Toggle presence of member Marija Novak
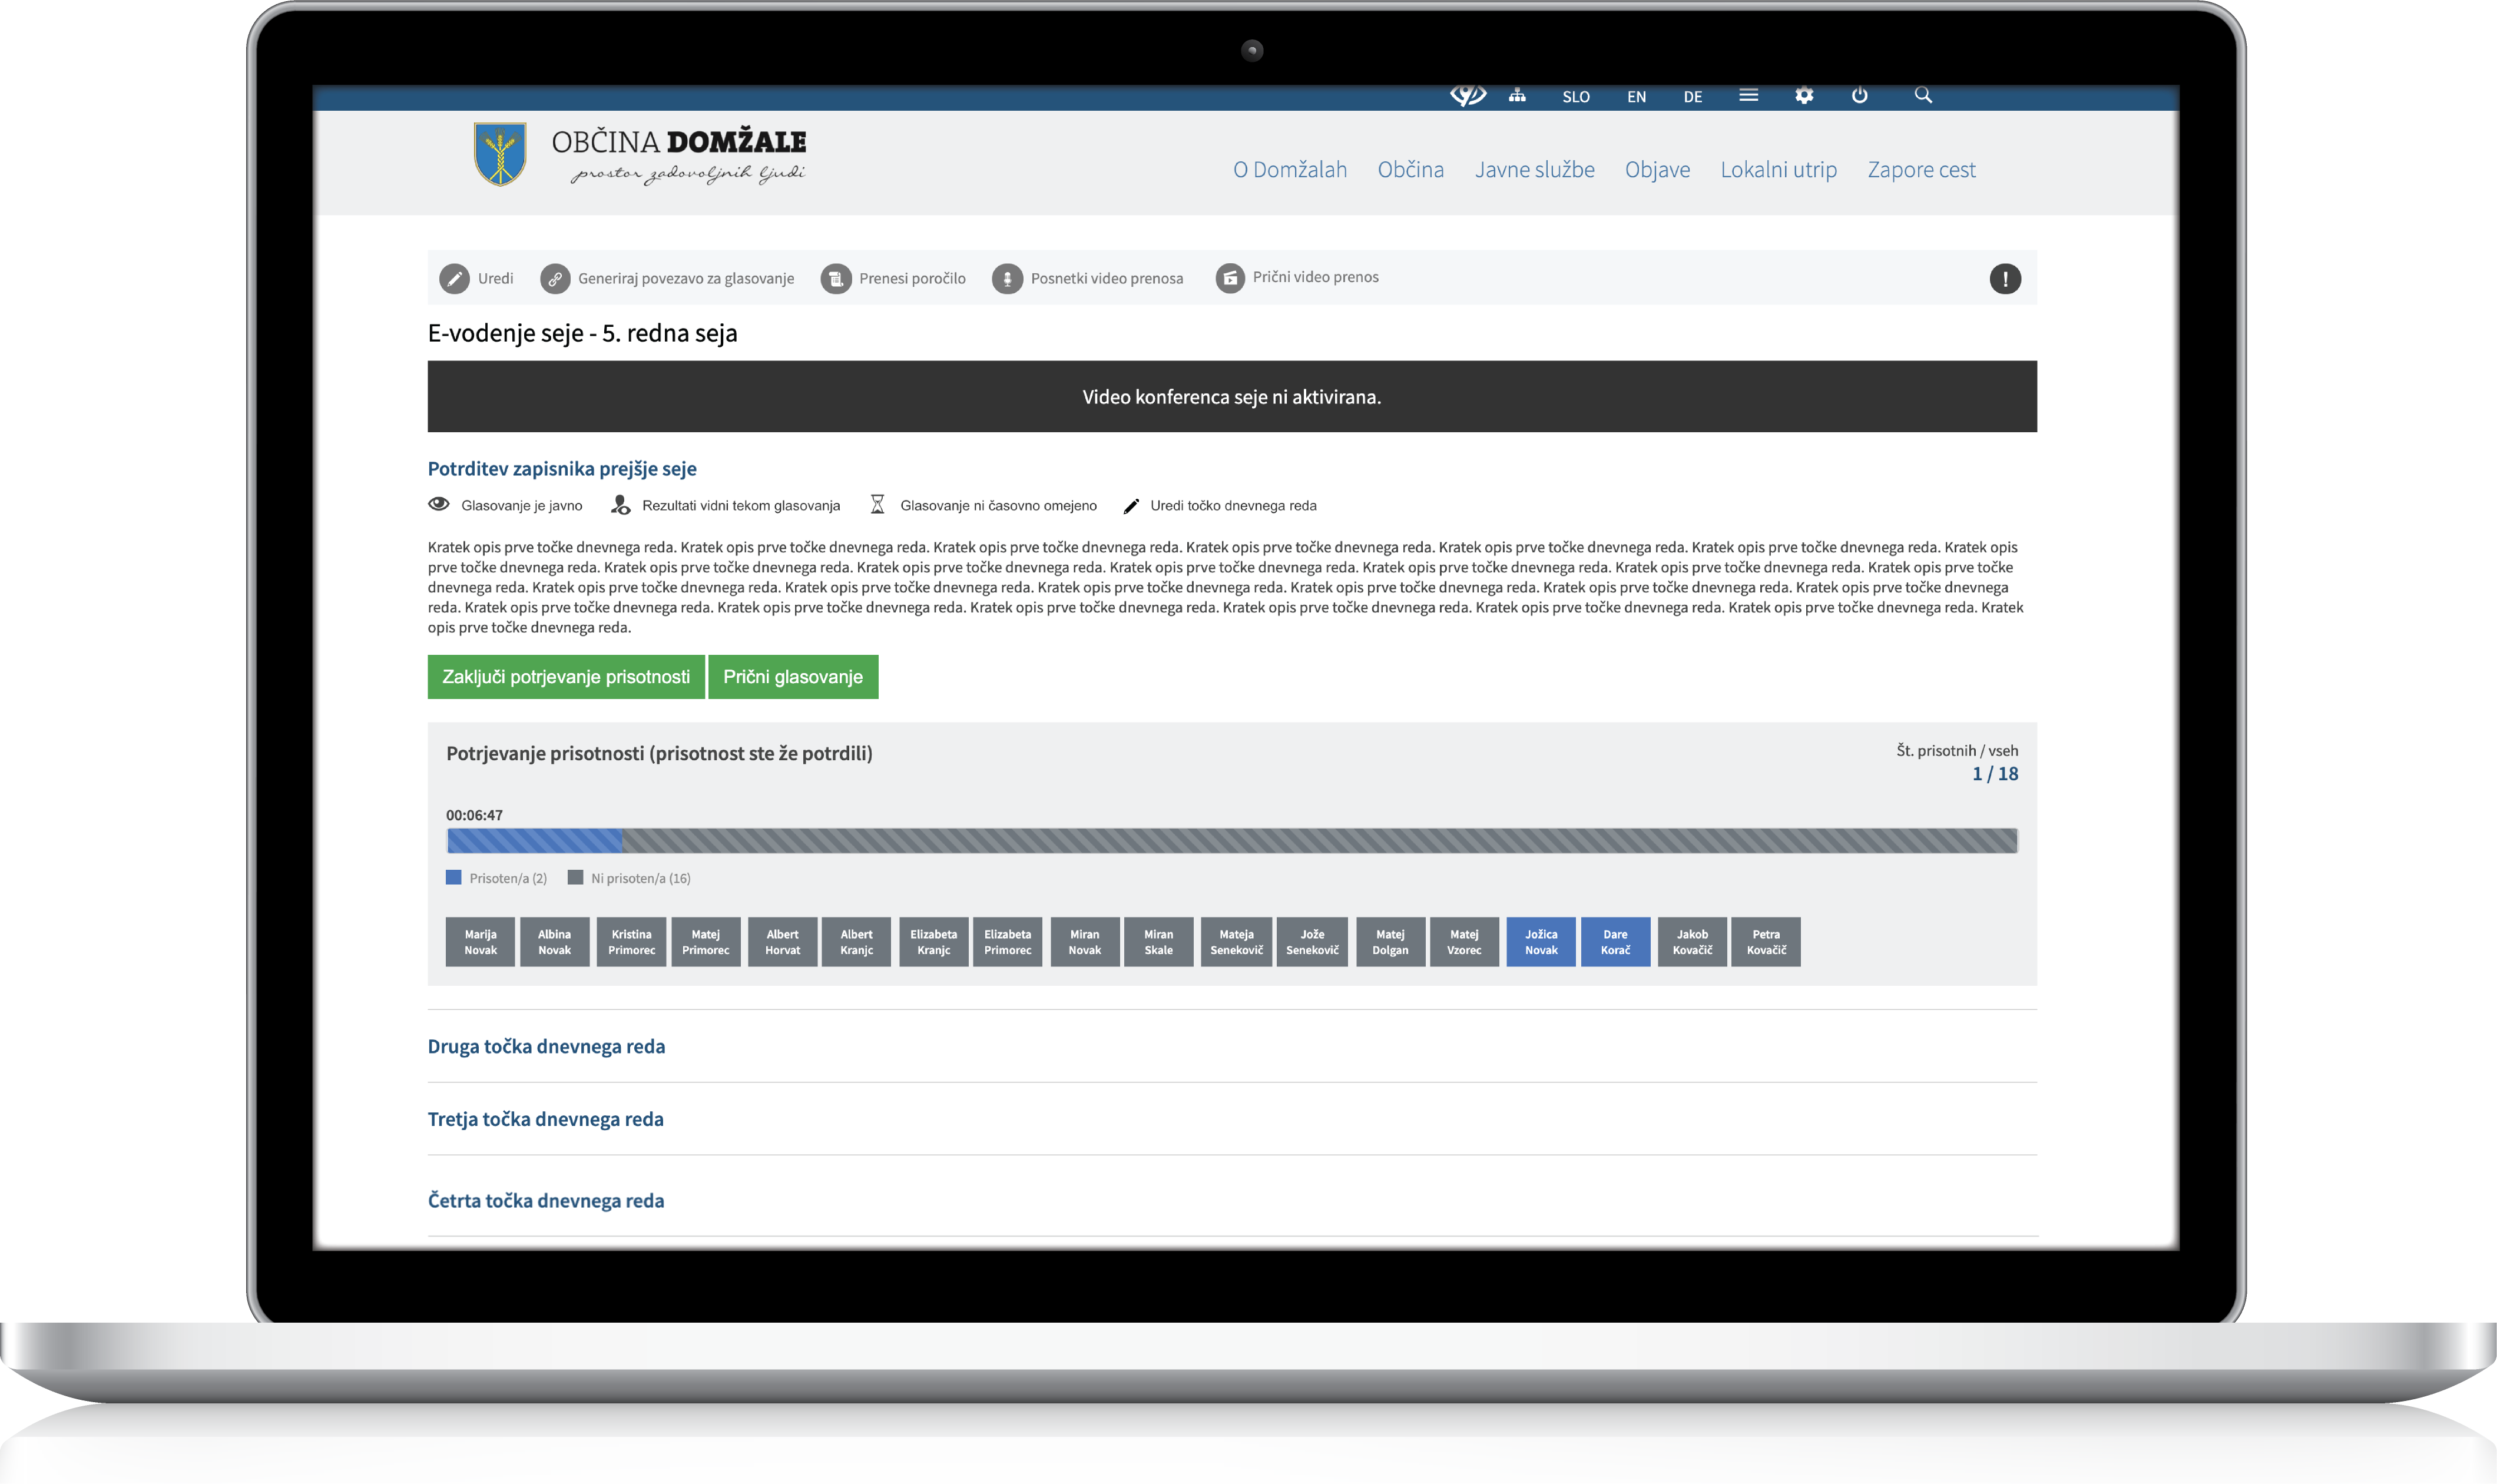 480,942
